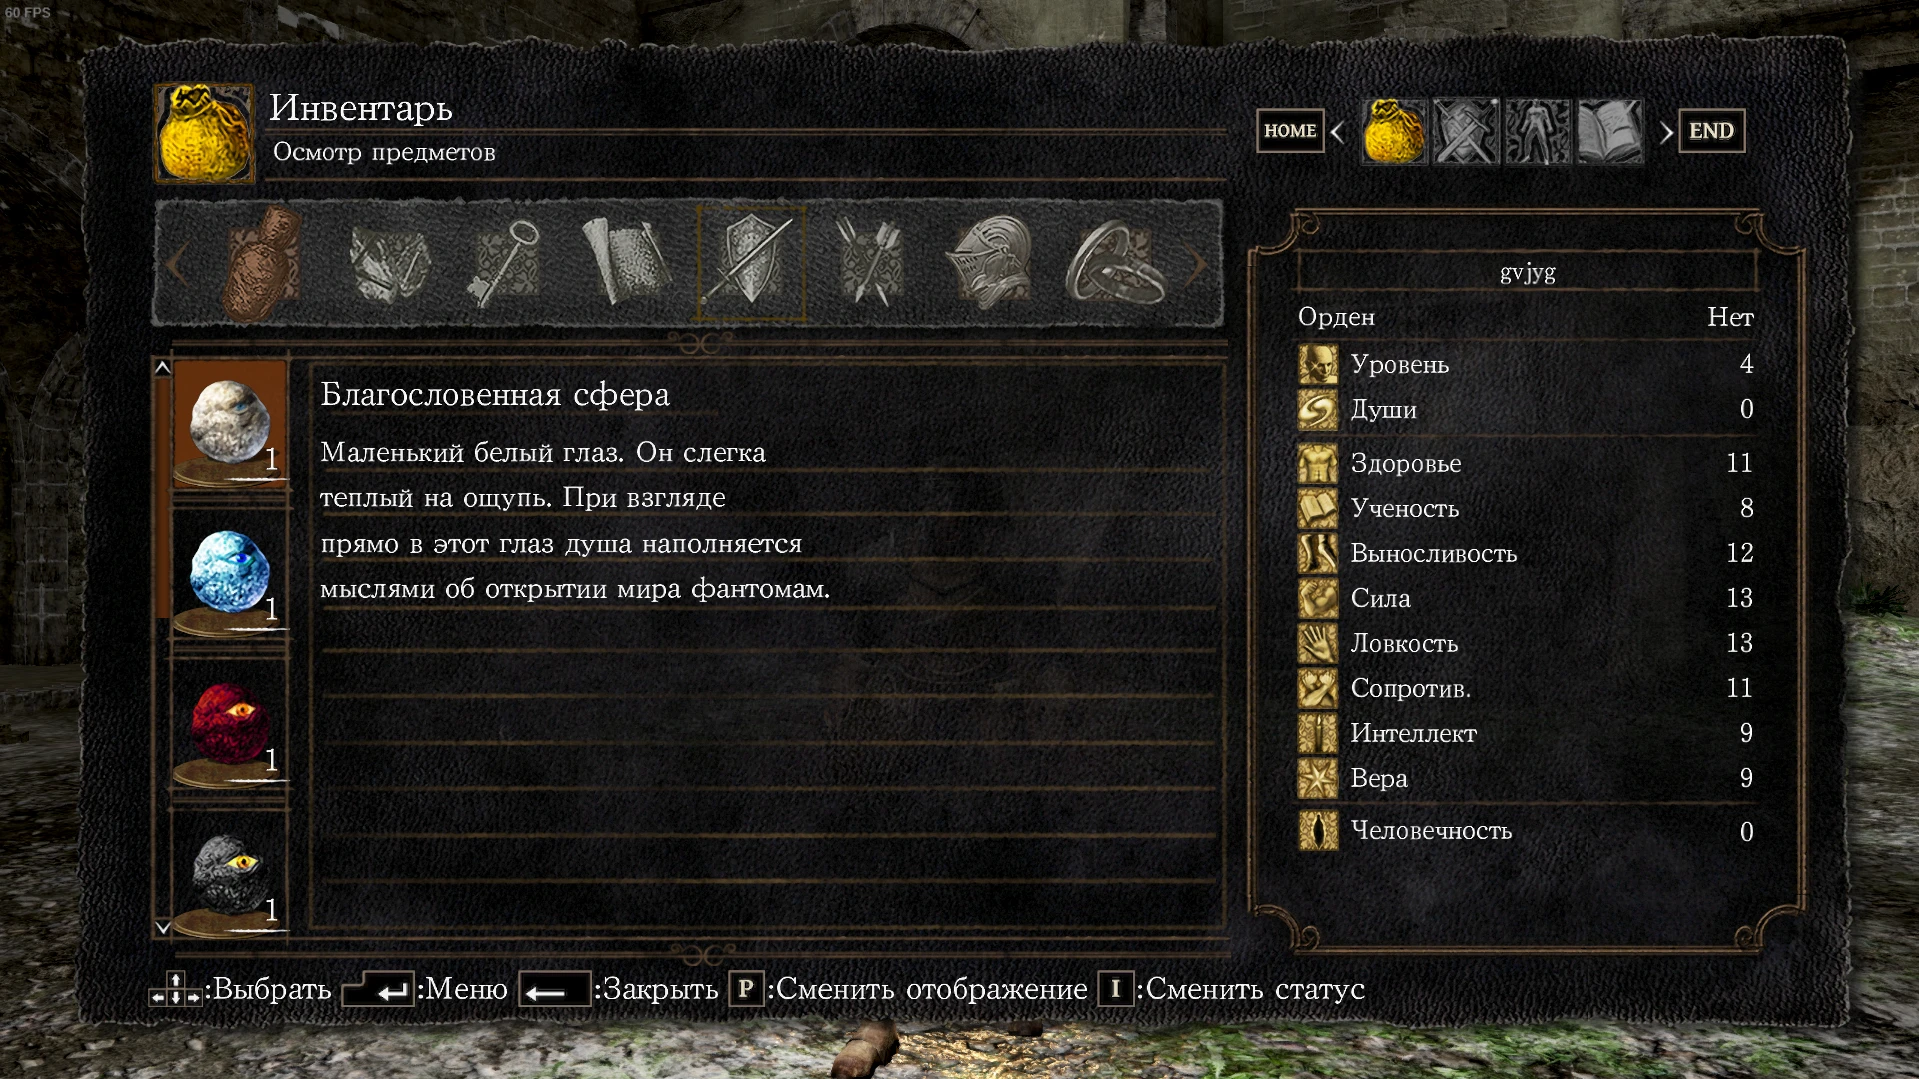Click the END button

coord(1711,131)
